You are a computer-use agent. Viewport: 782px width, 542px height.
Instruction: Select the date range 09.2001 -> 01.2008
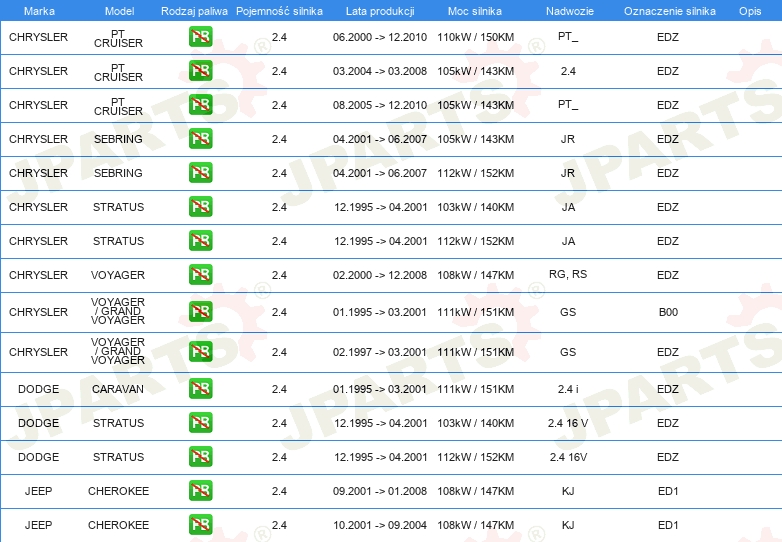click(380, 491)
